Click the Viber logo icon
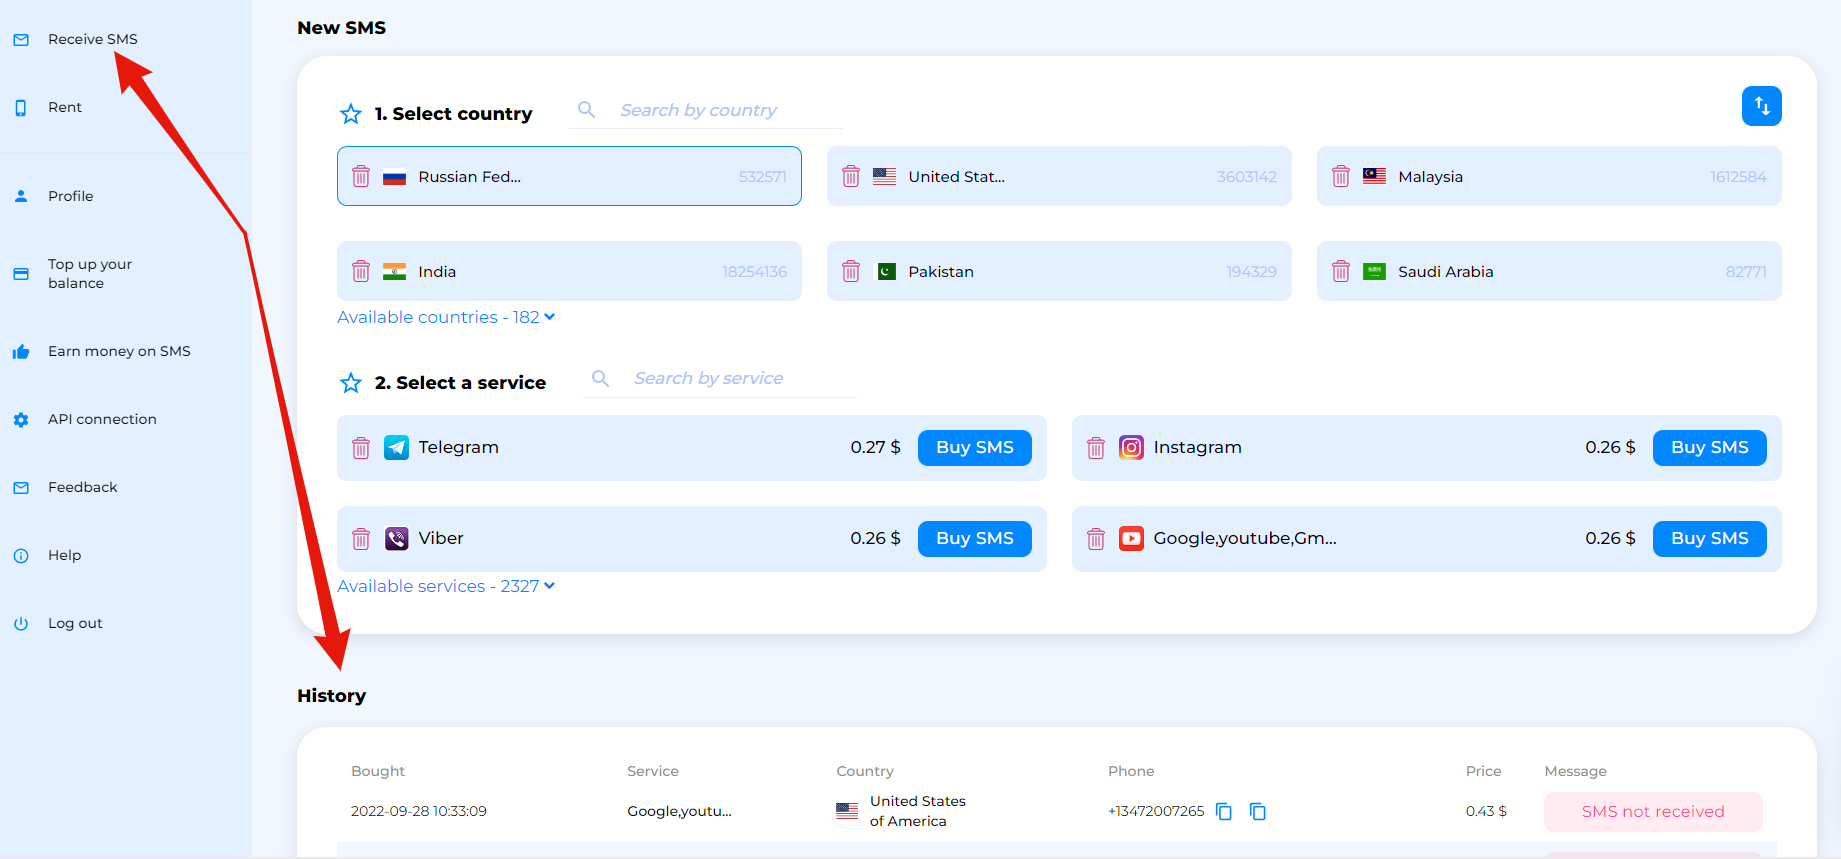1841x859 pixels. (x=396, y=539)
